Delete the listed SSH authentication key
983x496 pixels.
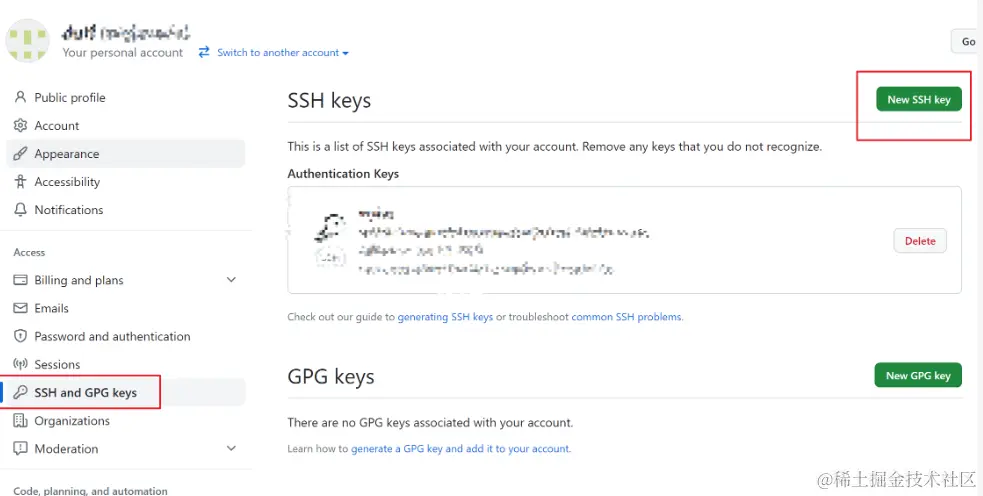point(920,241)
